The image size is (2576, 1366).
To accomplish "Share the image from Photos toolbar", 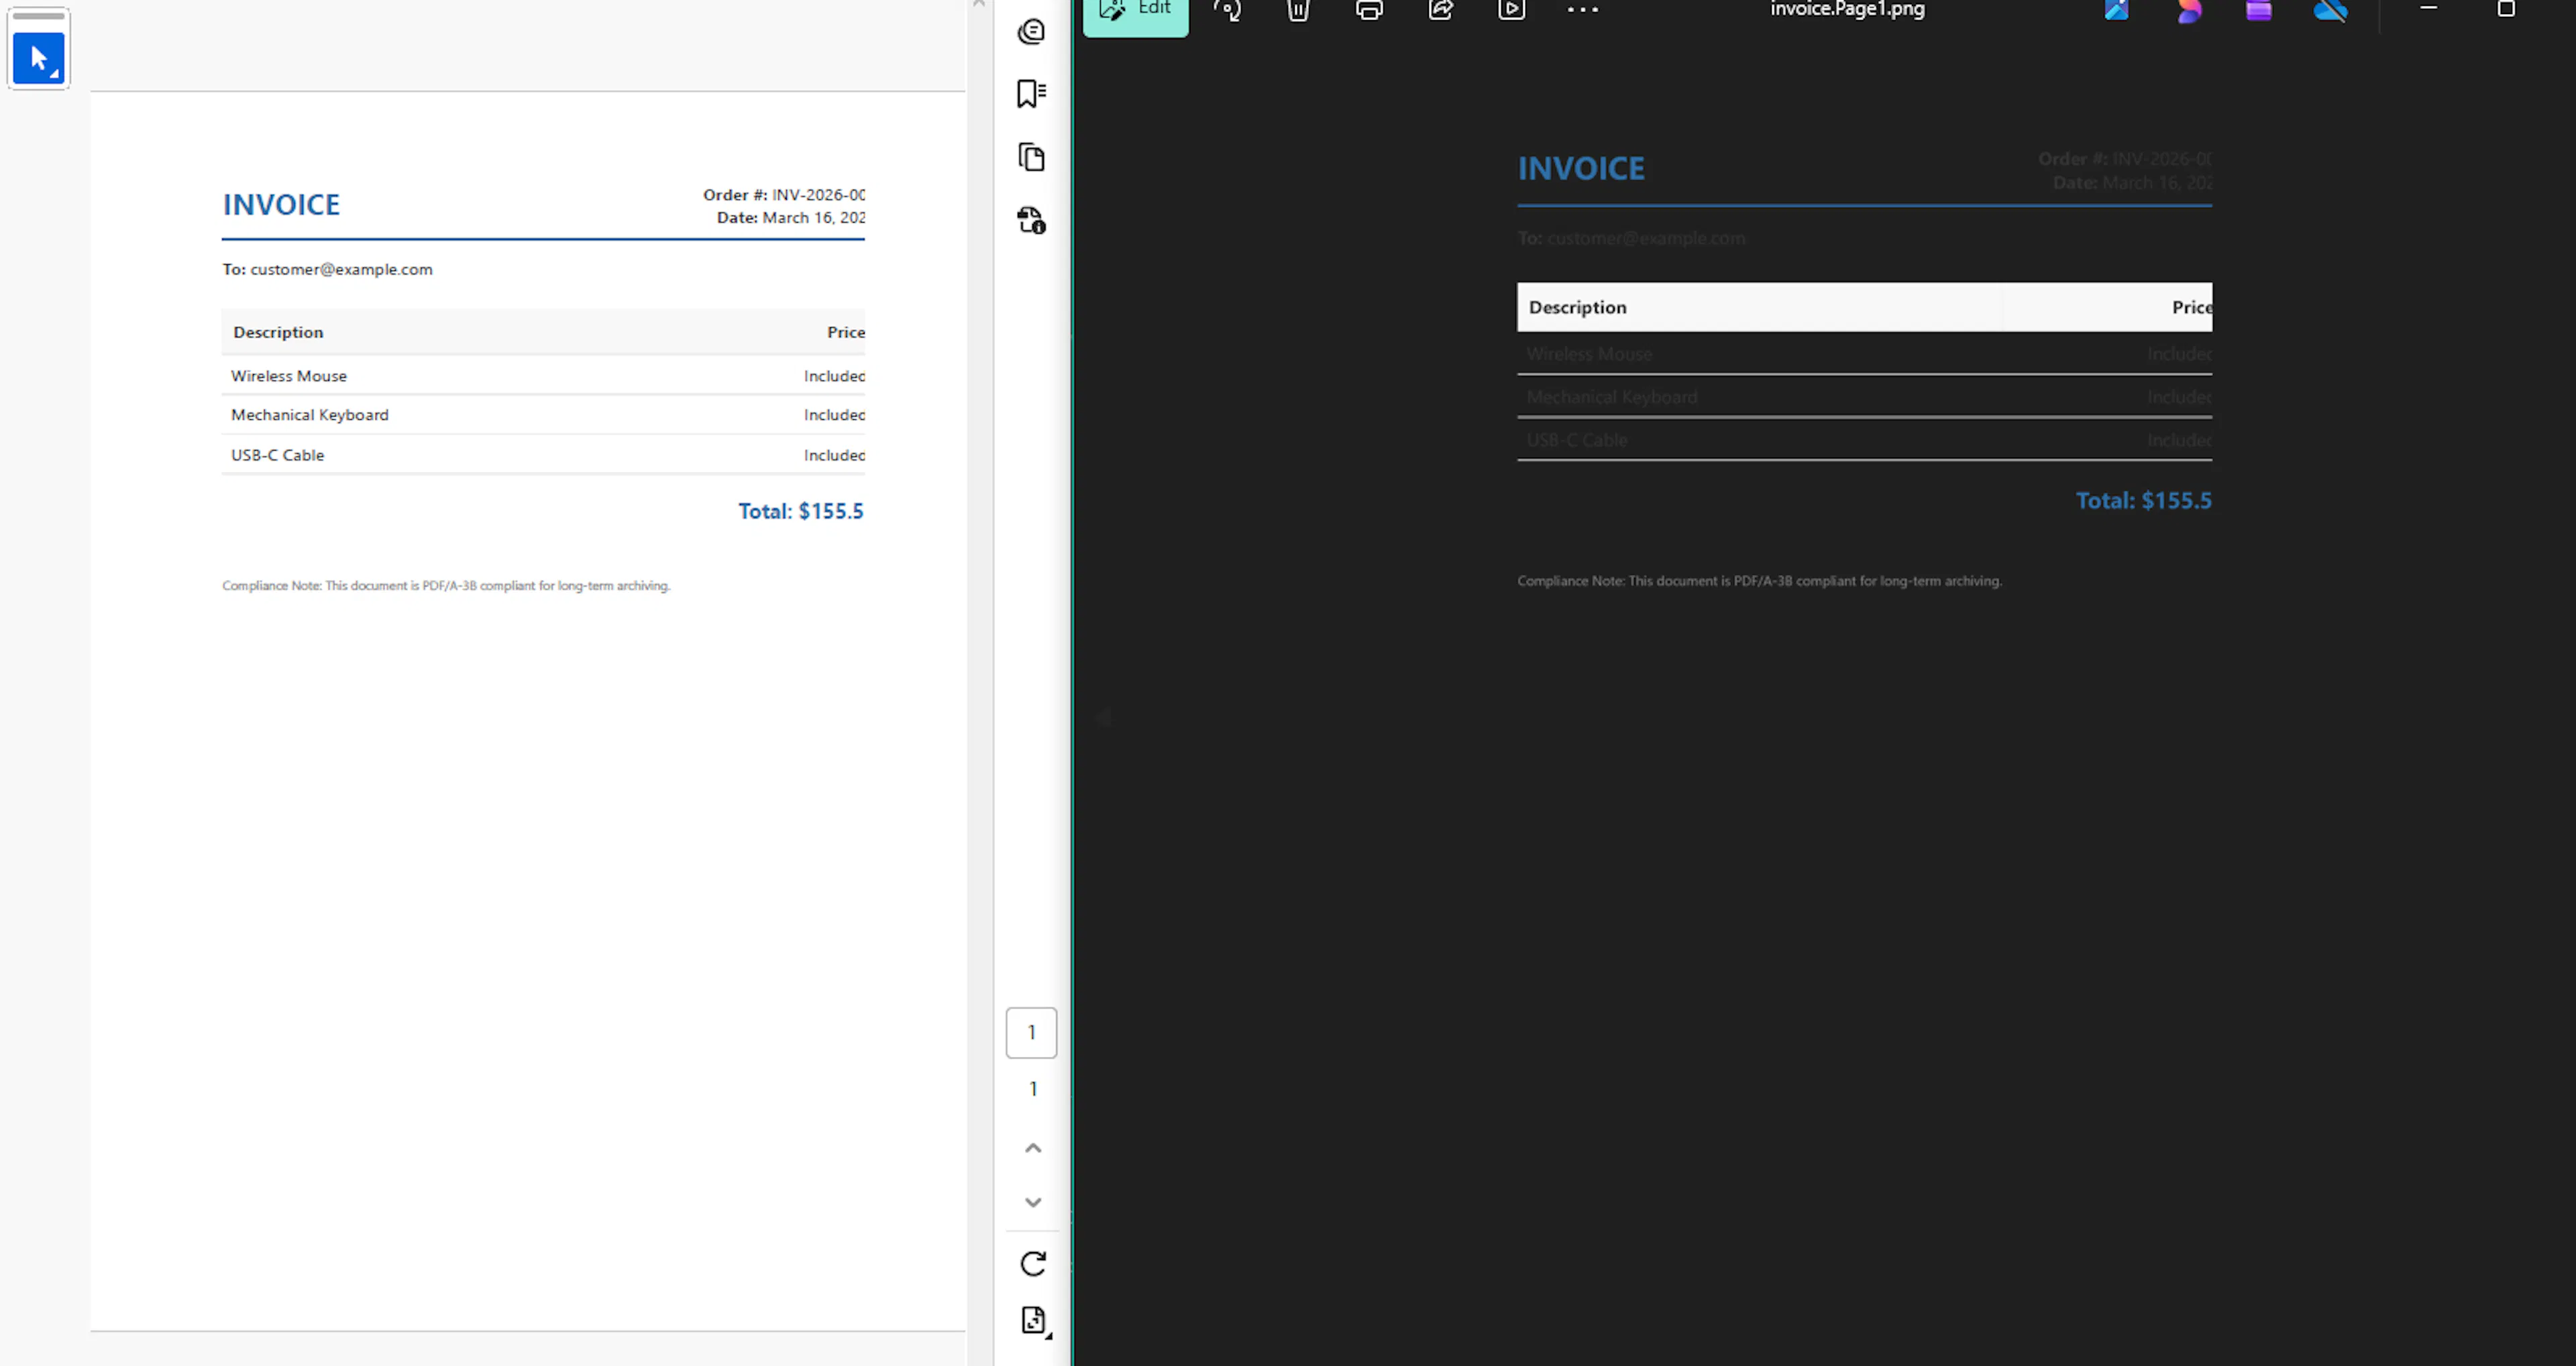I will click(x=1441, y=10).
